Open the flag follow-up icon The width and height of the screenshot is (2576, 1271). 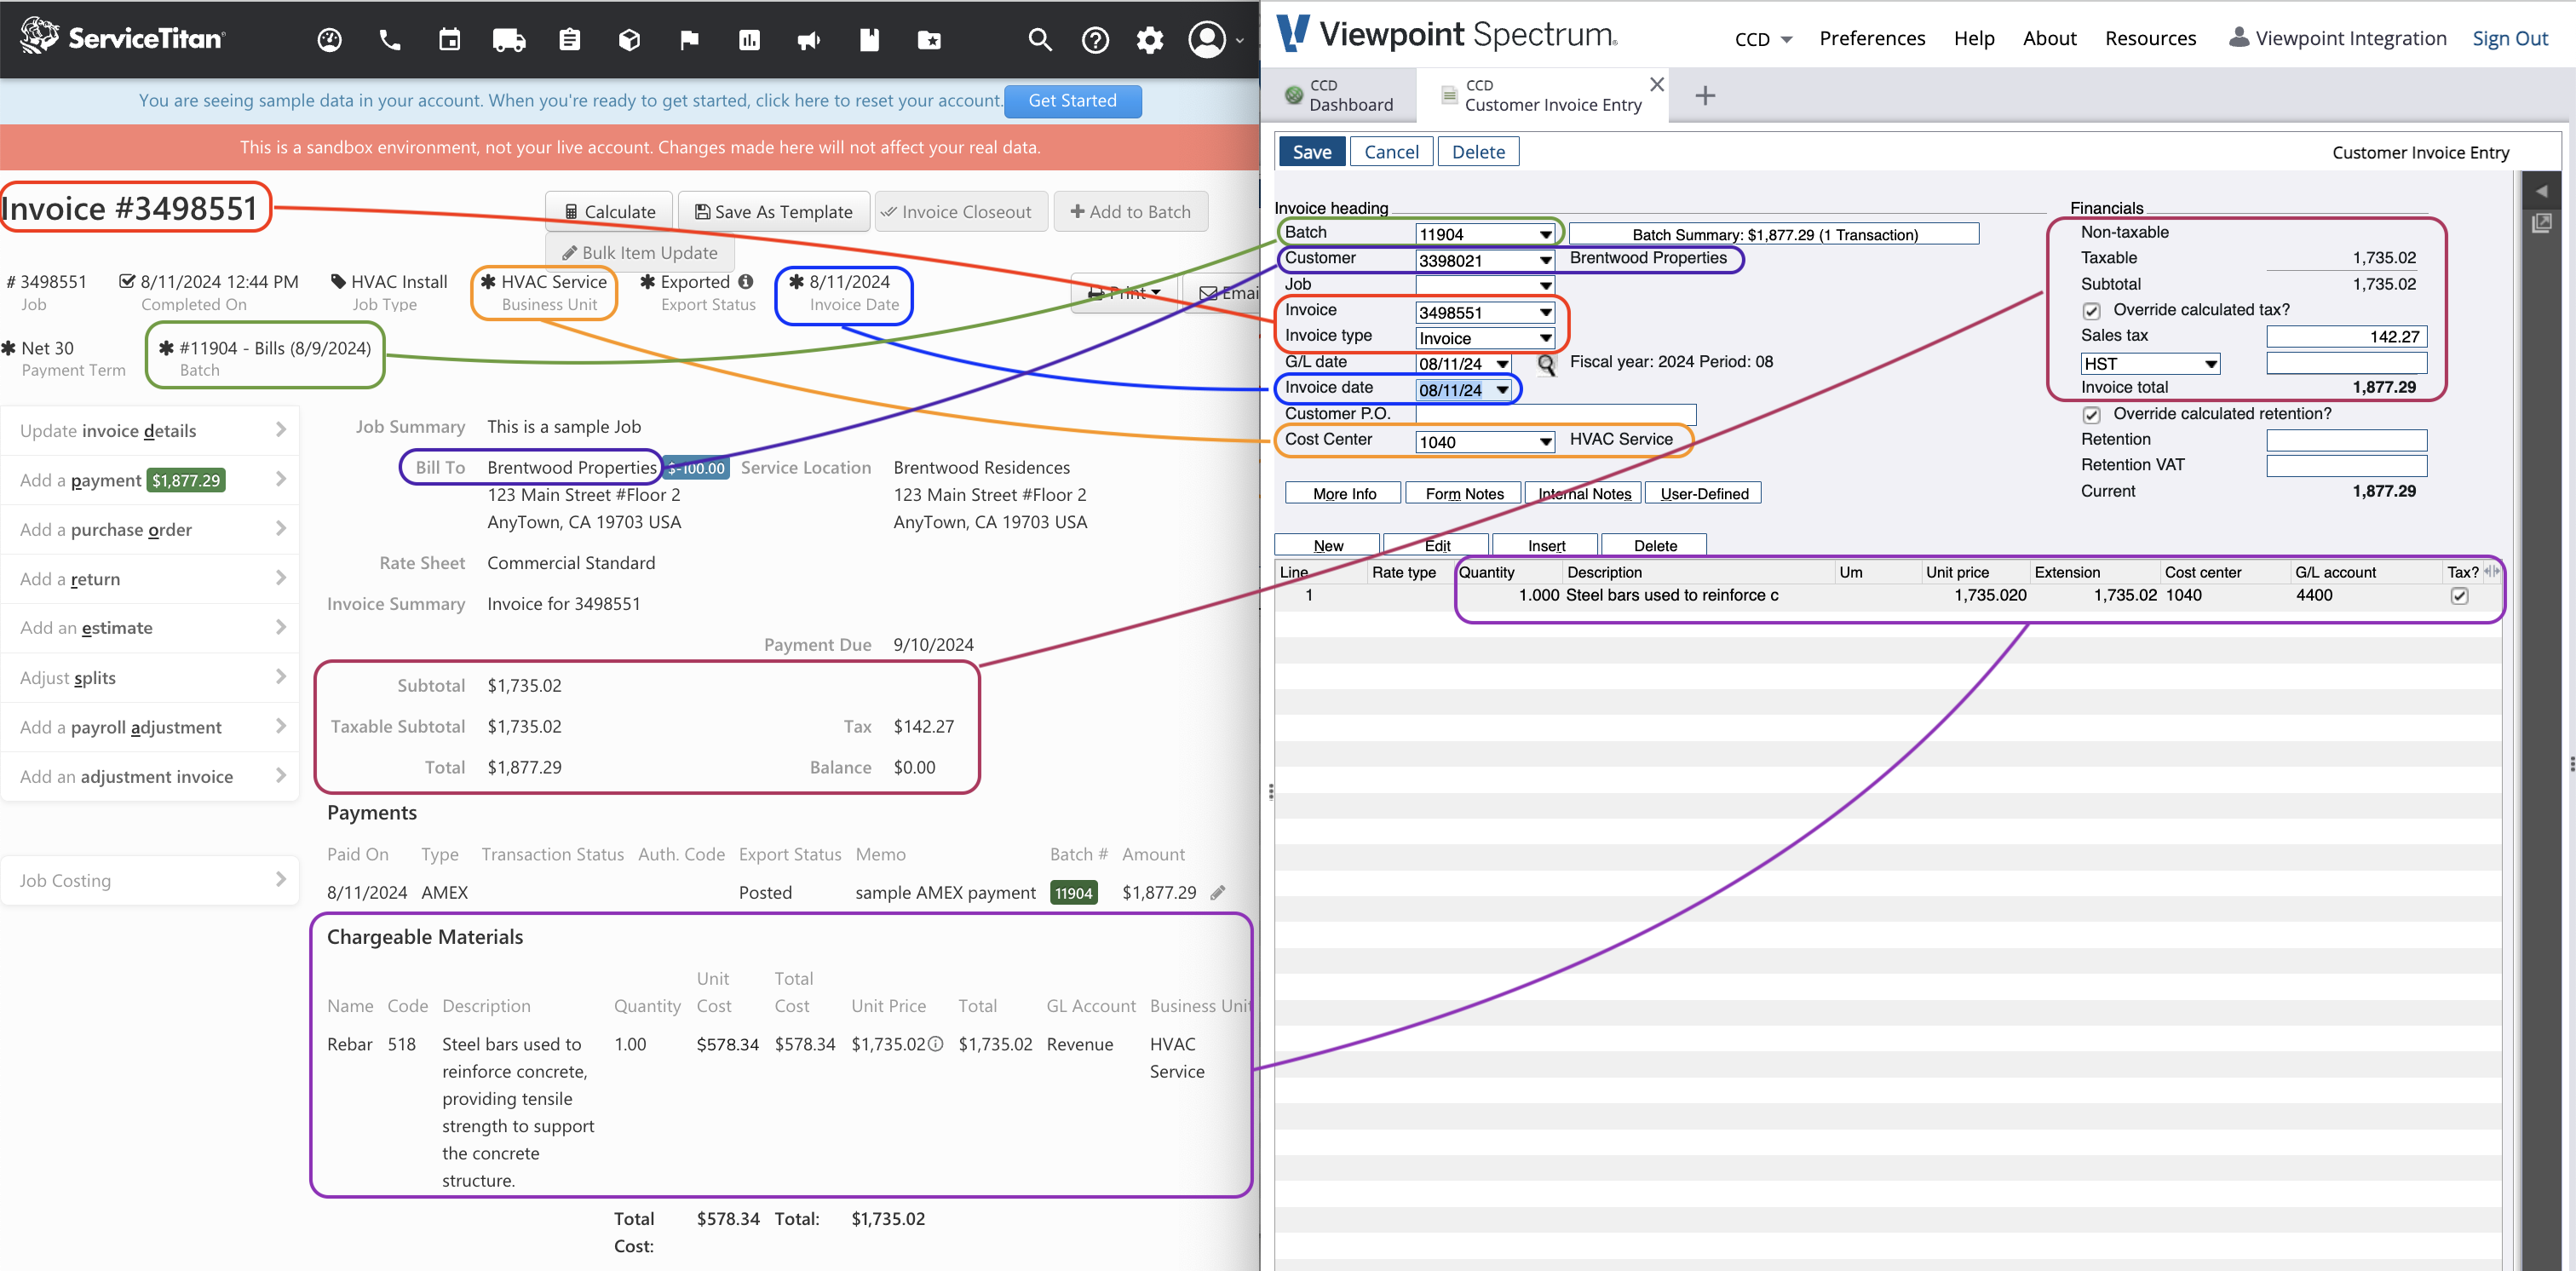click(689, 40)
